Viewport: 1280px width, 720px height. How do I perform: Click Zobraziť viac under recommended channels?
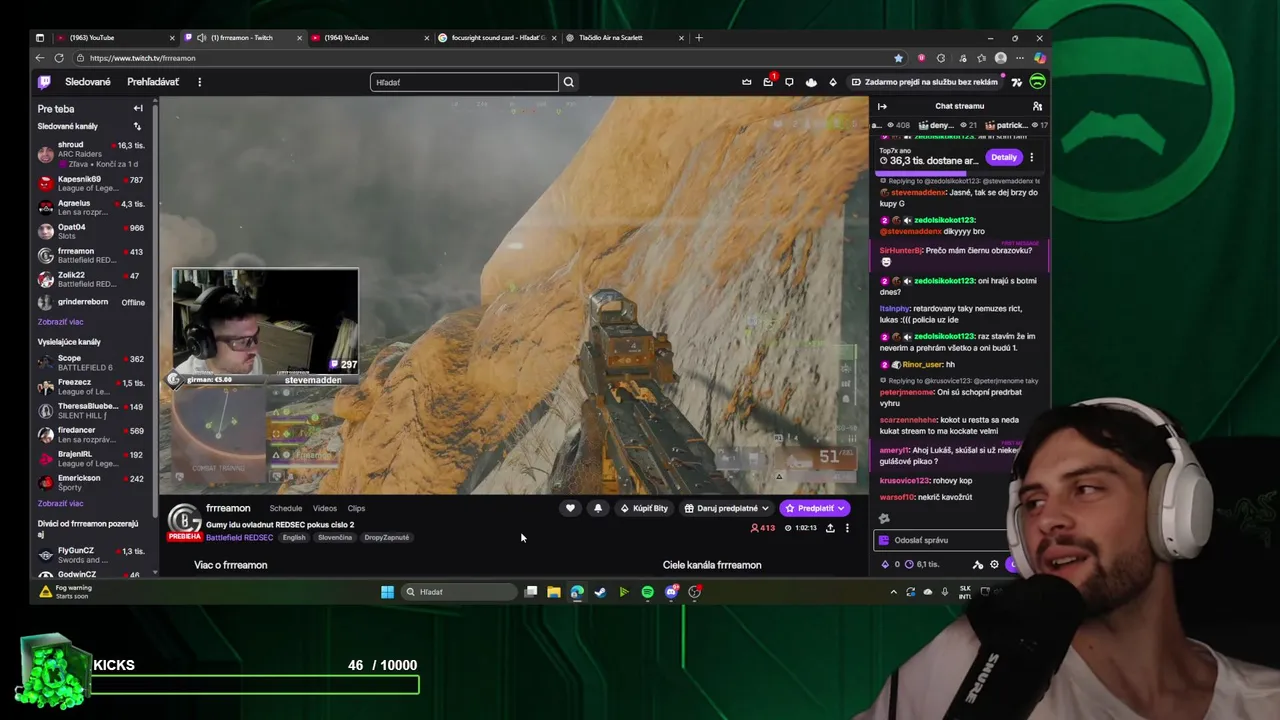[x=60, y=503]
